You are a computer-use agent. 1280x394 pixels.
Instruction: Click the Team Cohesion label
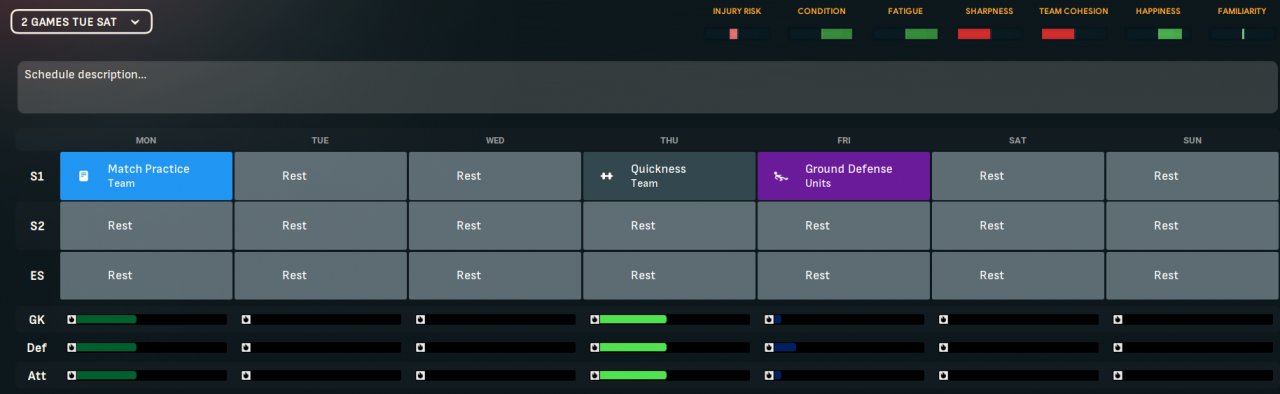tap(1075, 11)
